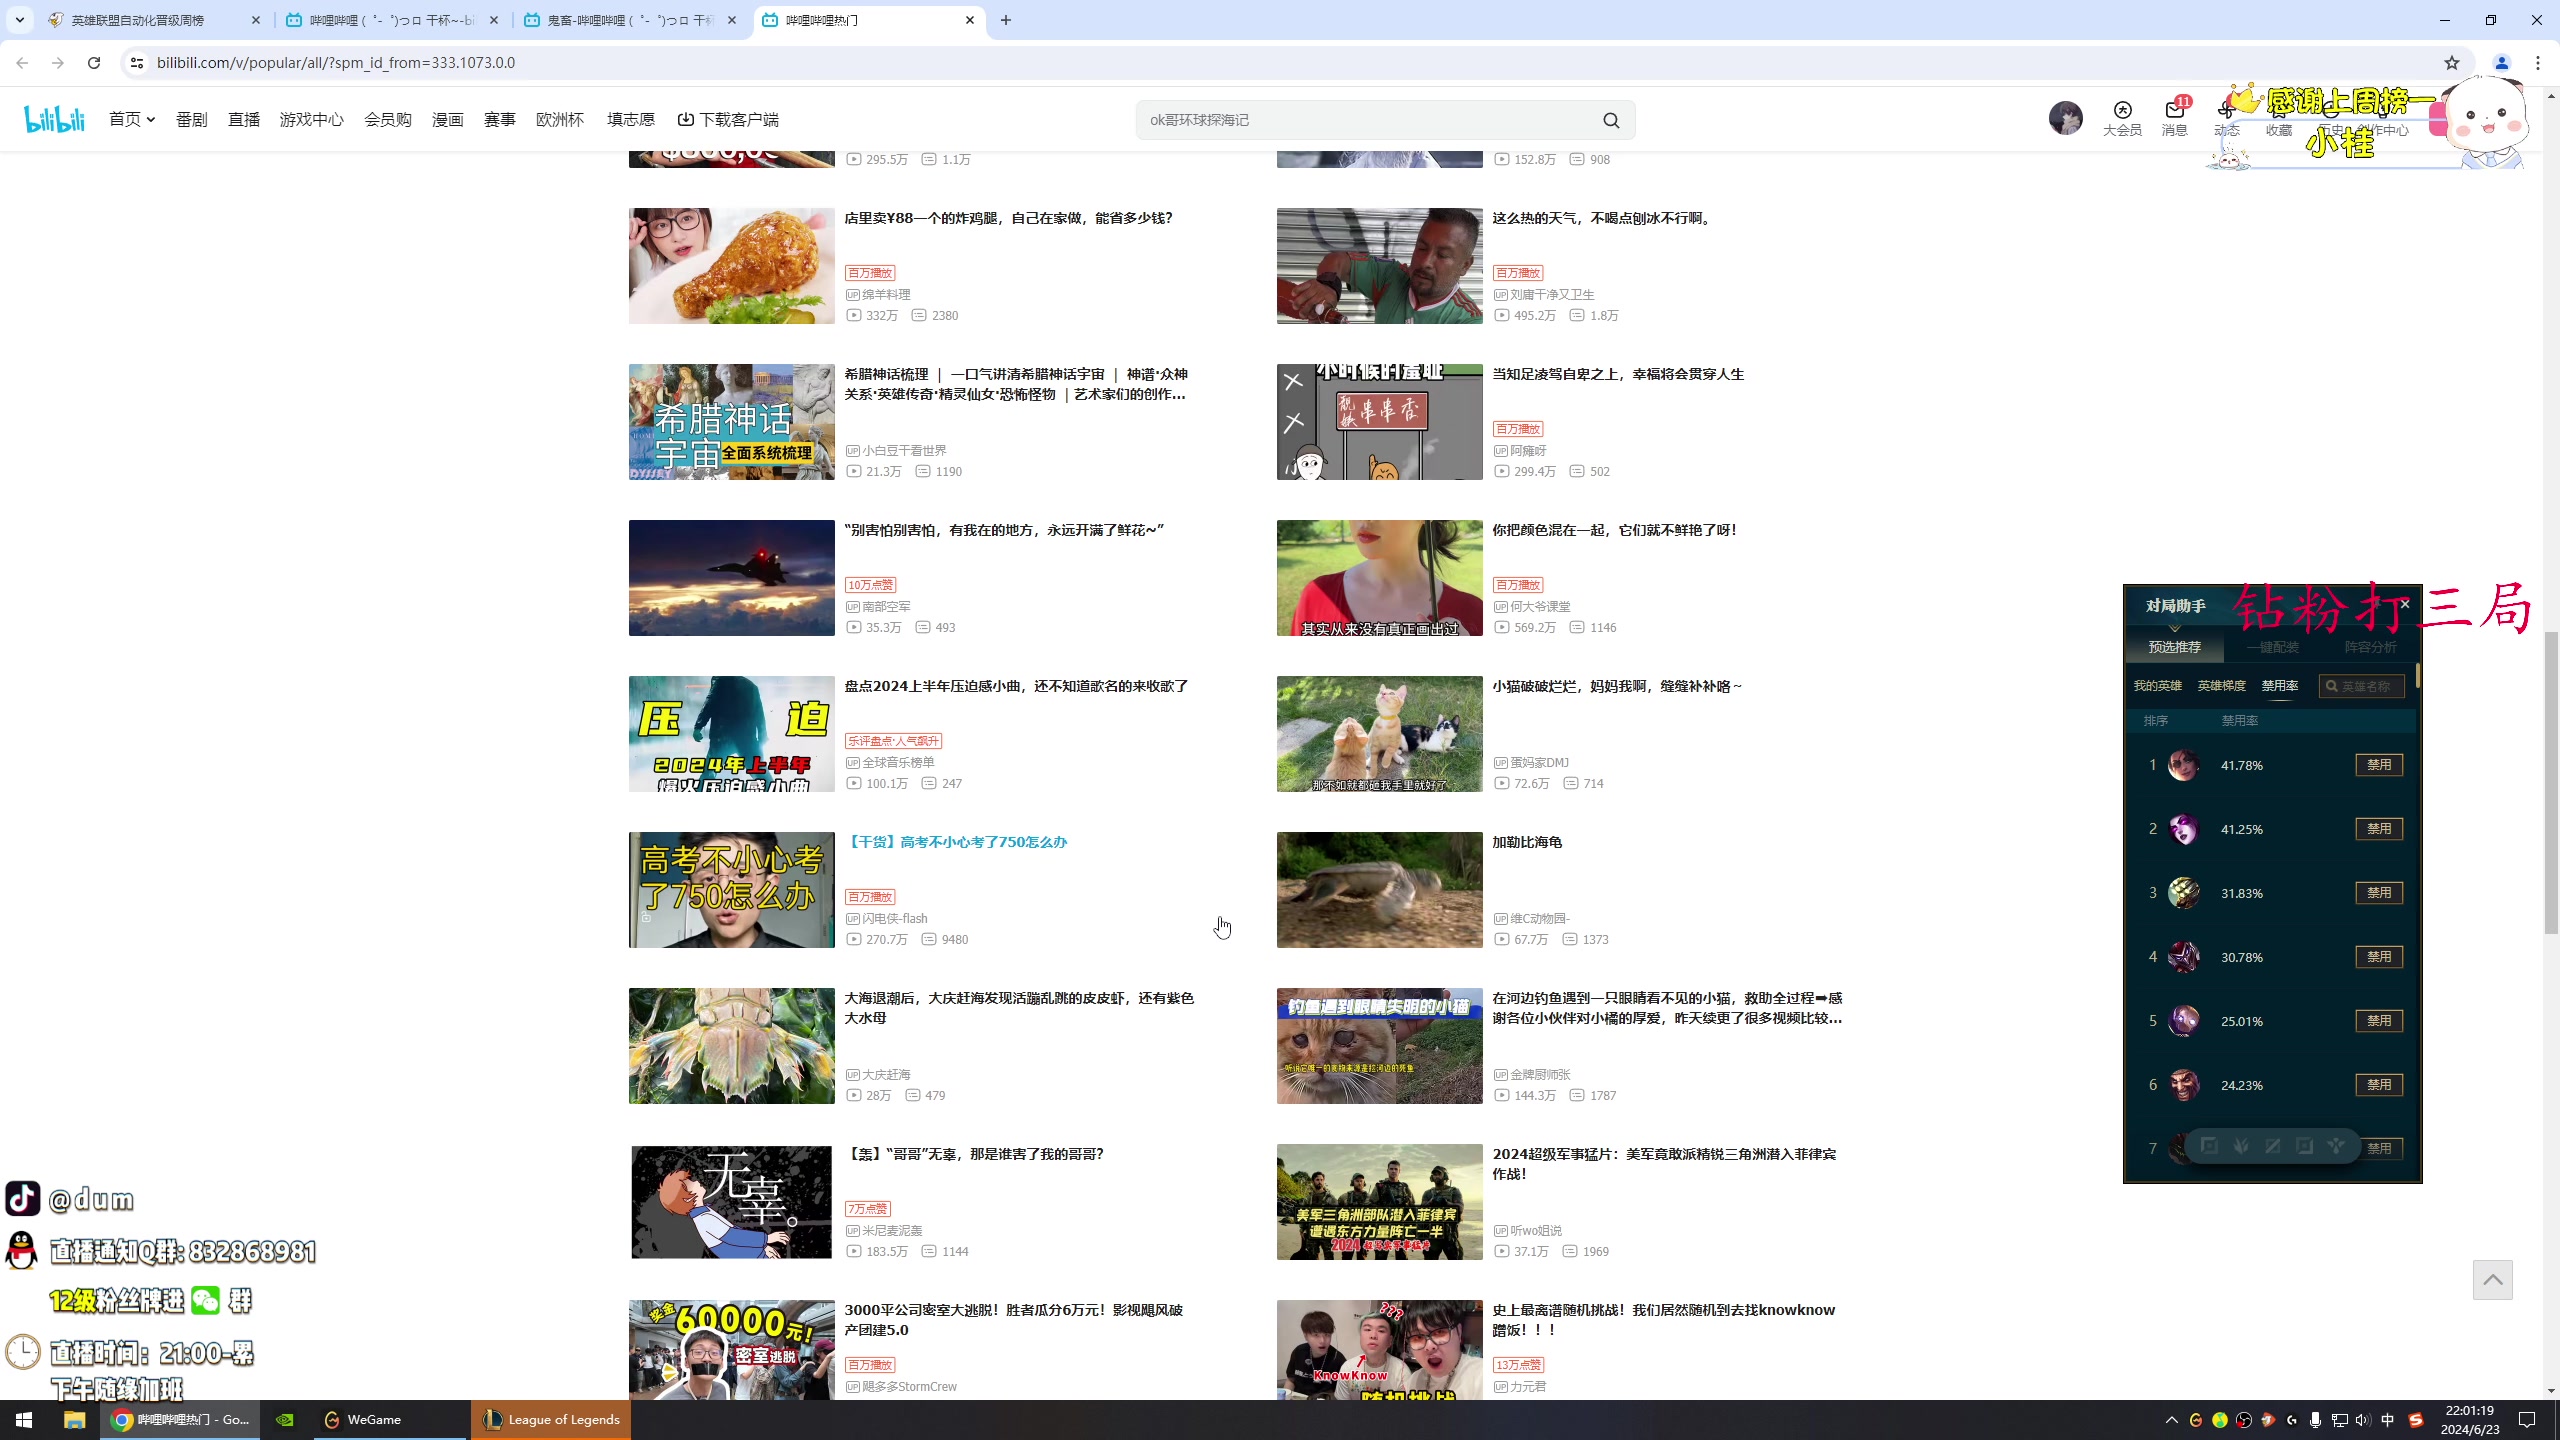Image resolution: width=2560 pixels, height=1440 pixels.
Task: Open a new browser tab
Action: 1006,20
